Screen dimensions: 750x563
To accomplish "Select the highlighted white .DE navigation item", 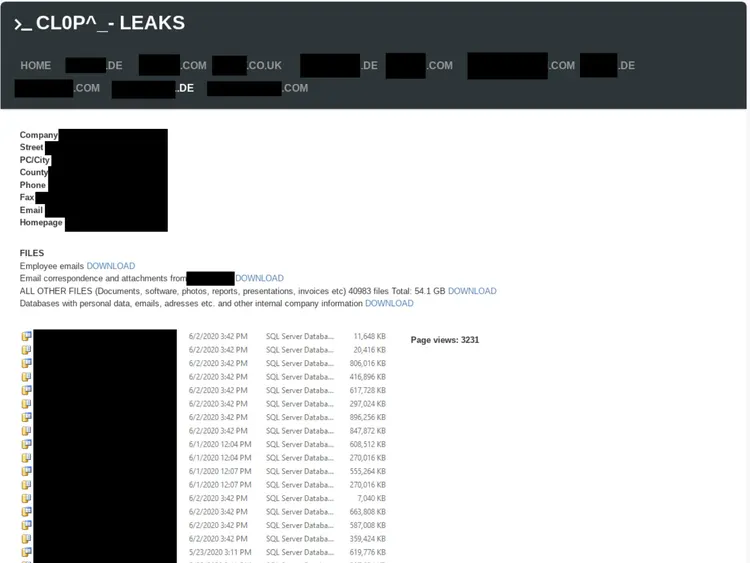I will coord(153,88).
